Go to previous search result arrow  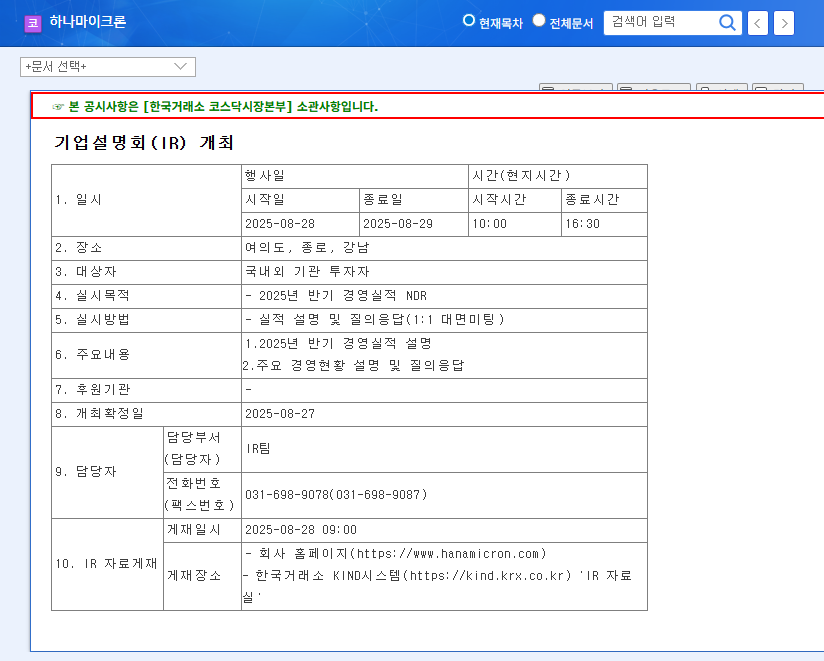click(757, 23)
